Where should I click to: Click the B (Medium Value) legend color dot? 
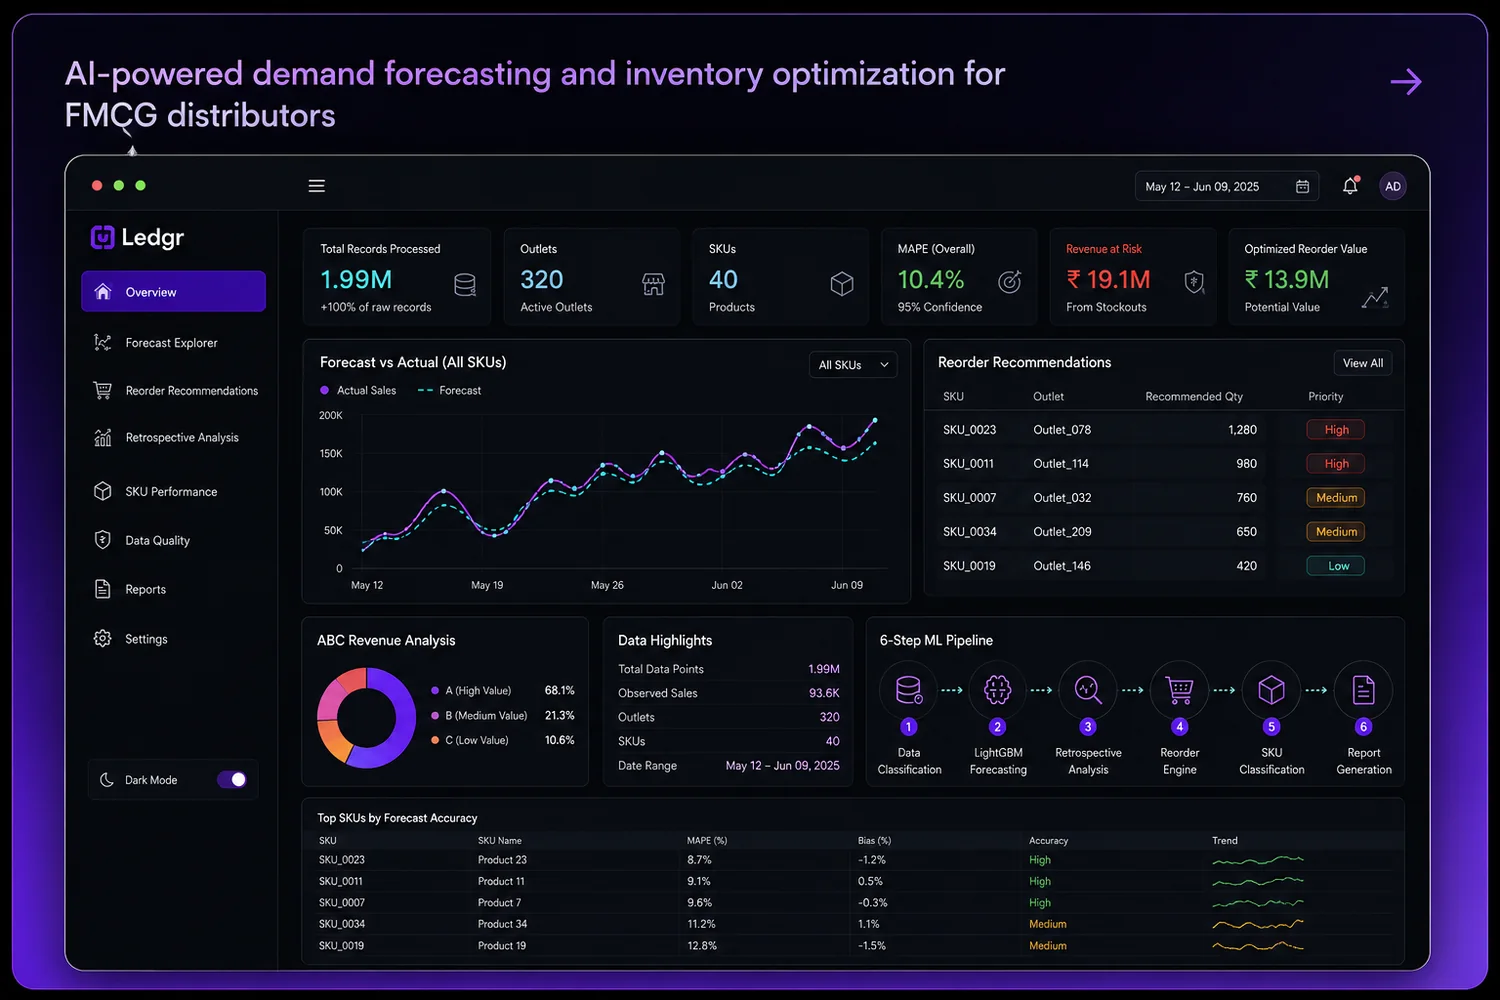[435, 716]
